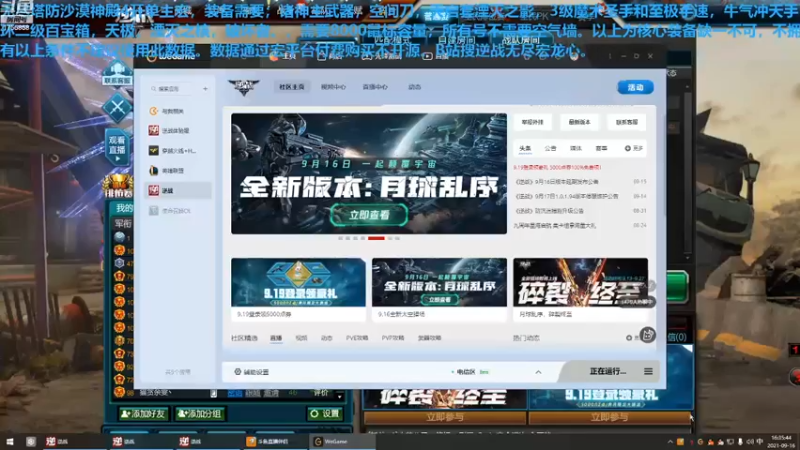Viewport: 800px width, 450px height.
Task: Click 添加好友 in the game window
Action: (143, 414)
